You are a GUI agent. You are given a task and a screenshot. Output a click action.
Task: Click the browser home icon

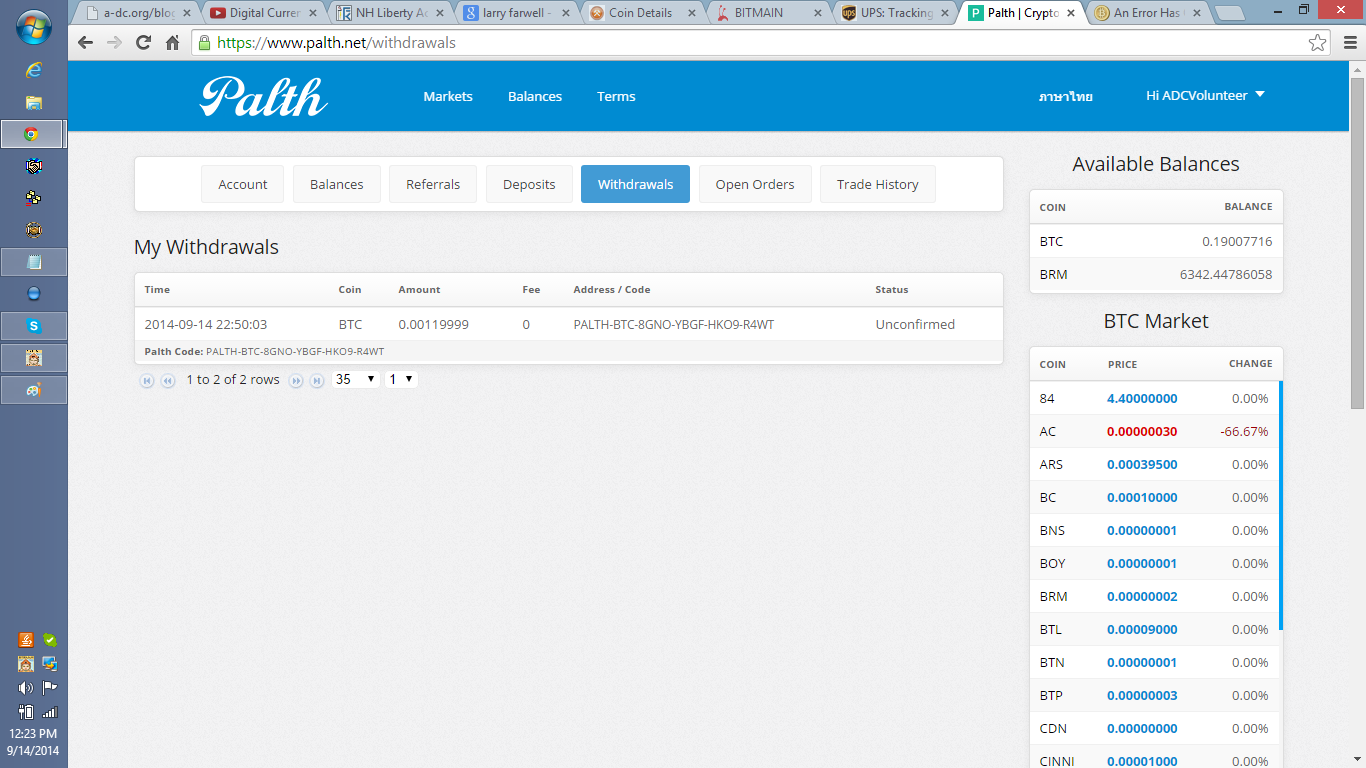coord(172,43)
